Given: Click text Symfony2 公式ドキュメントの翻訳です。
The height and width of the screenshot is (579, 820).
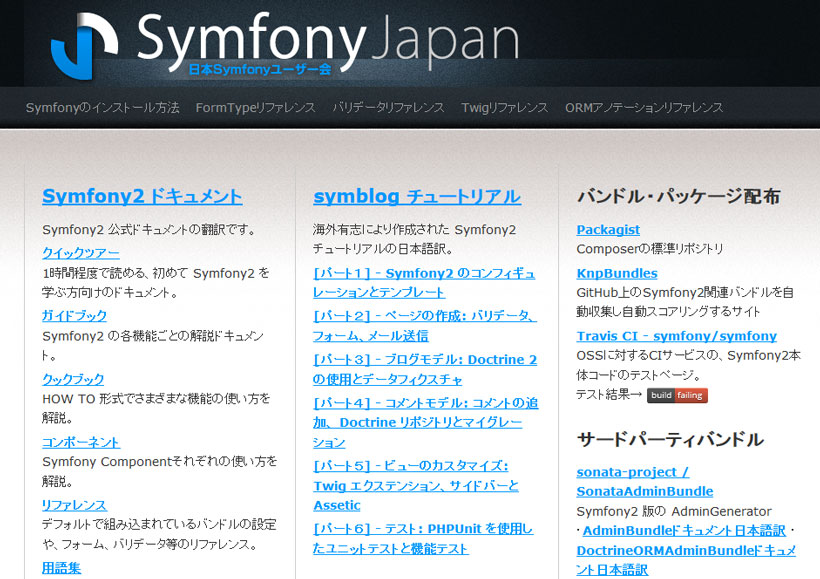Looking at the screenshot, I should (150, 230).
